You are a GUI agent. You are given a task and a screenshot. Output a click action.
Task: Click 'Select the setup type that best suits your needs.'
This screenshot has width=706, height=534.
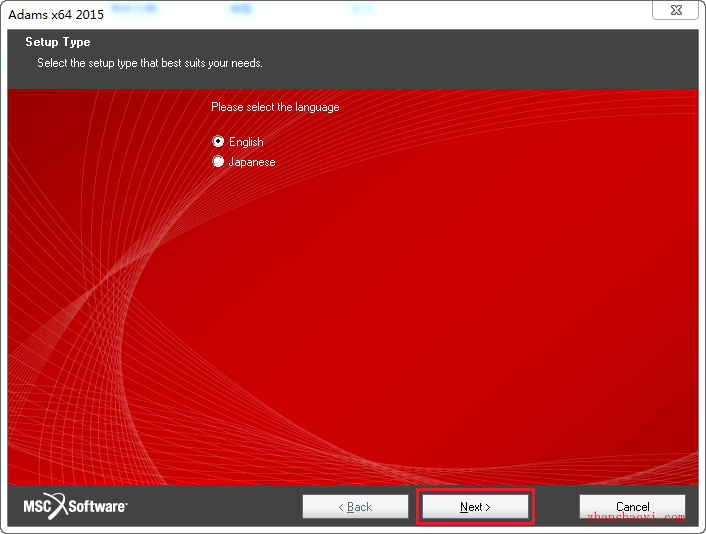point(149,63)
